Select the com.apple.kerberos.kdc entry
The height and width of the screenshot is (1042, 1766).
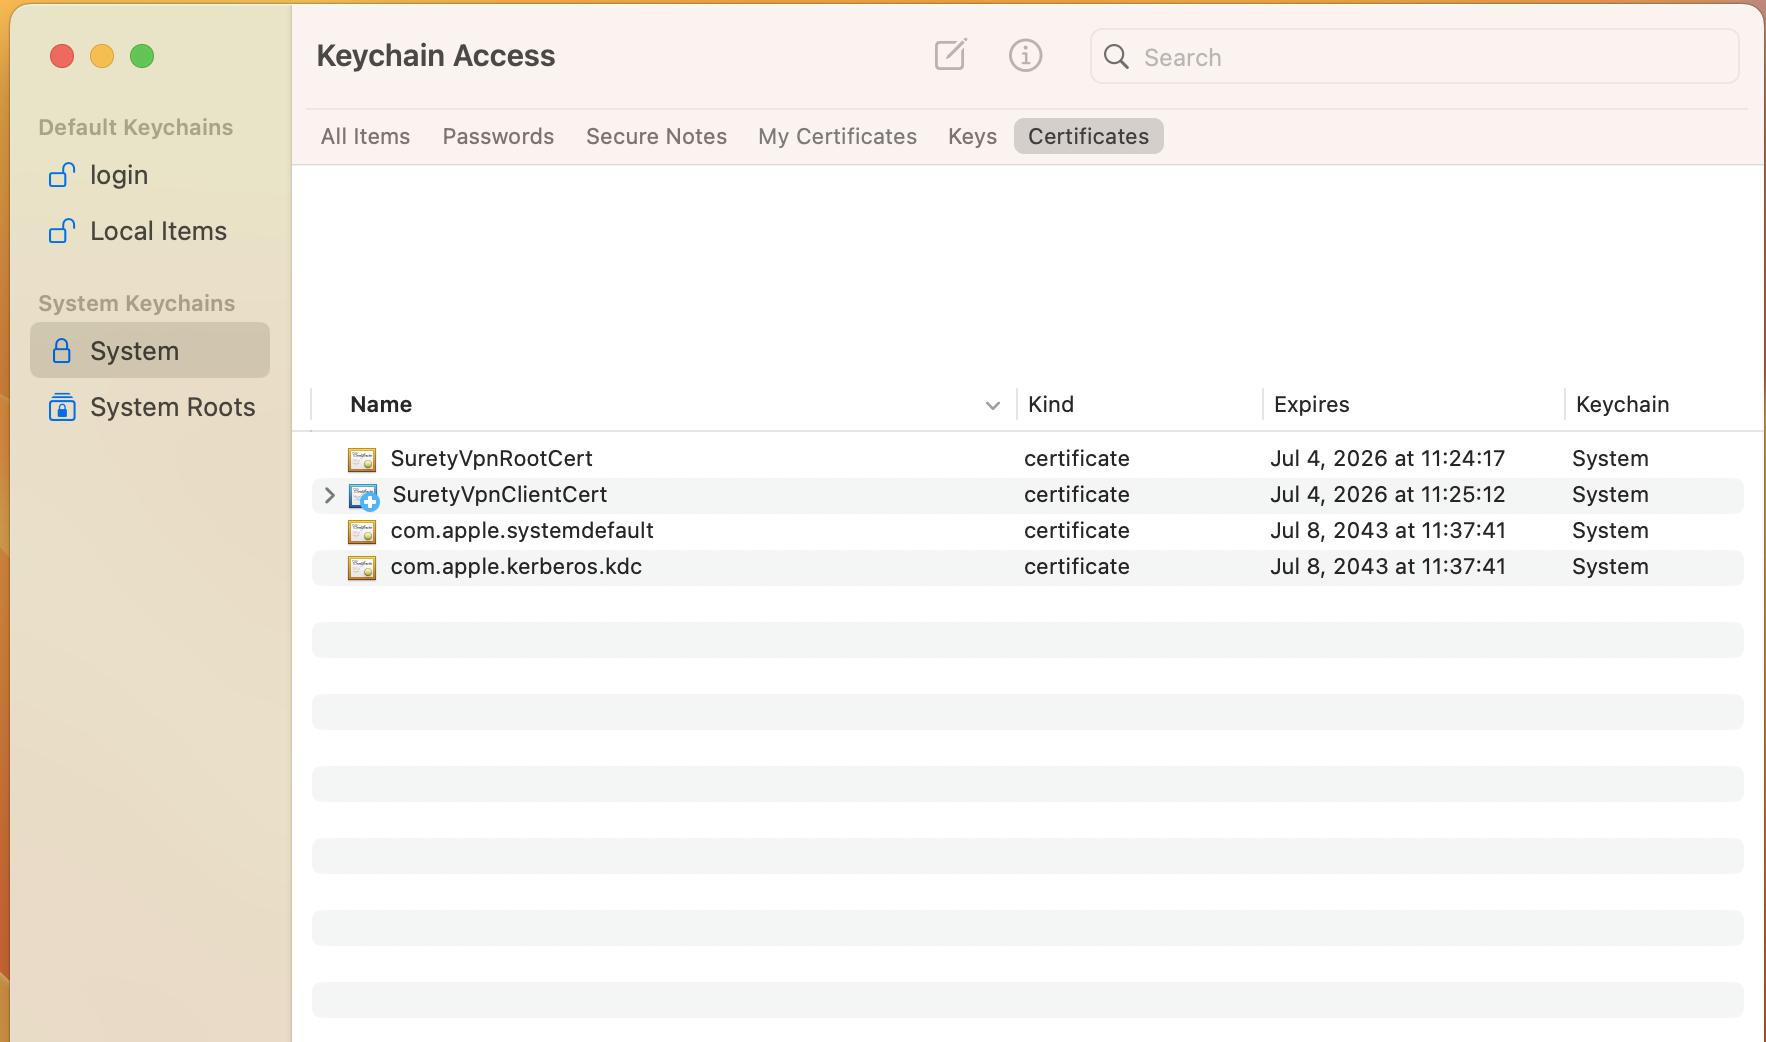(516, 566)
